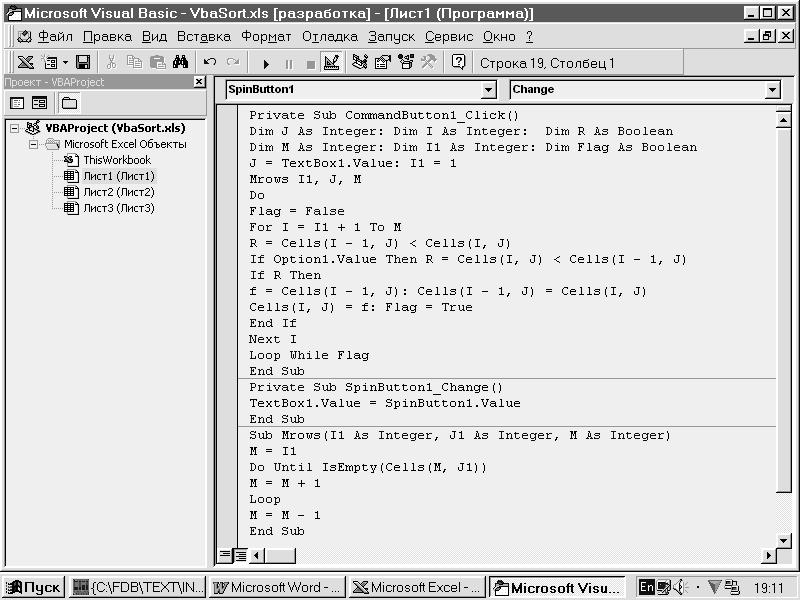
Task: Click the 'Mrows I1, J, M' code line
Action: [305, 179]
